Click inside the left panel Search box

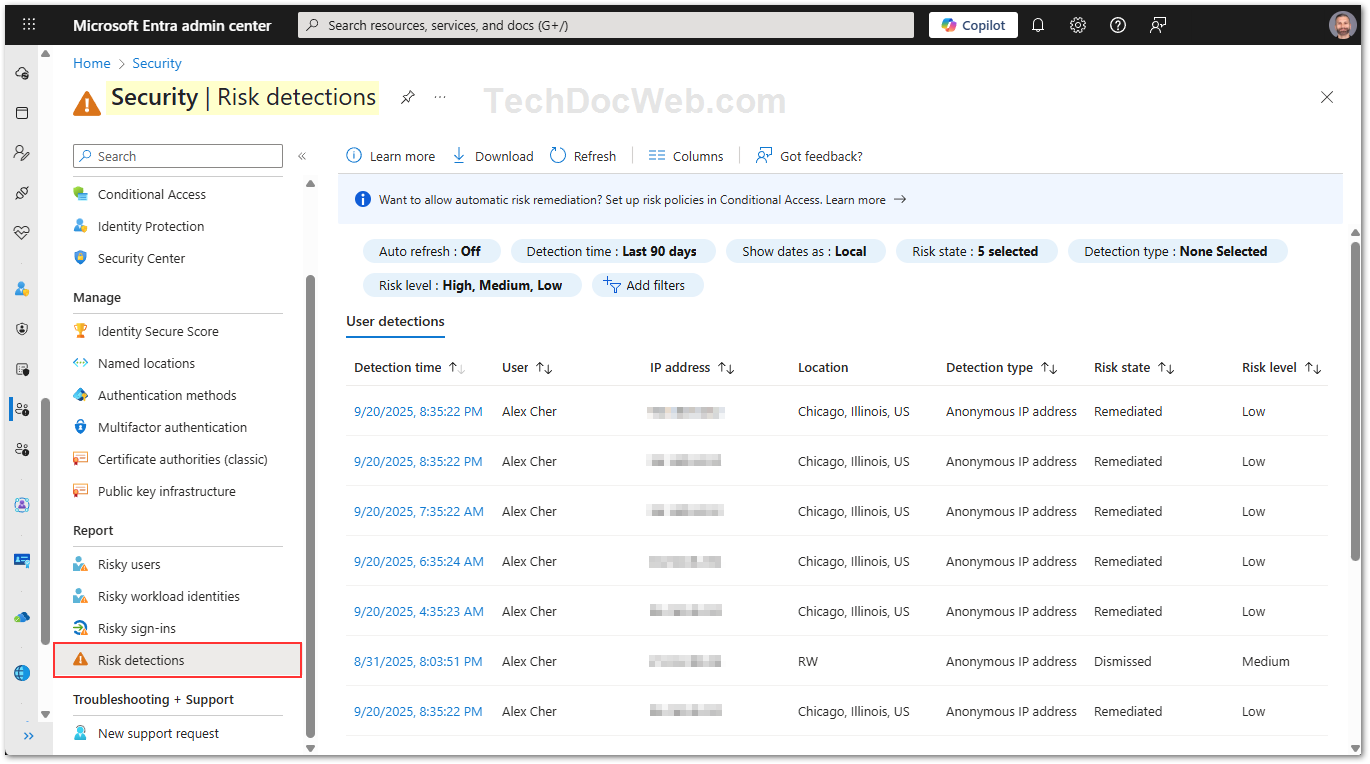tap(177, 156)
